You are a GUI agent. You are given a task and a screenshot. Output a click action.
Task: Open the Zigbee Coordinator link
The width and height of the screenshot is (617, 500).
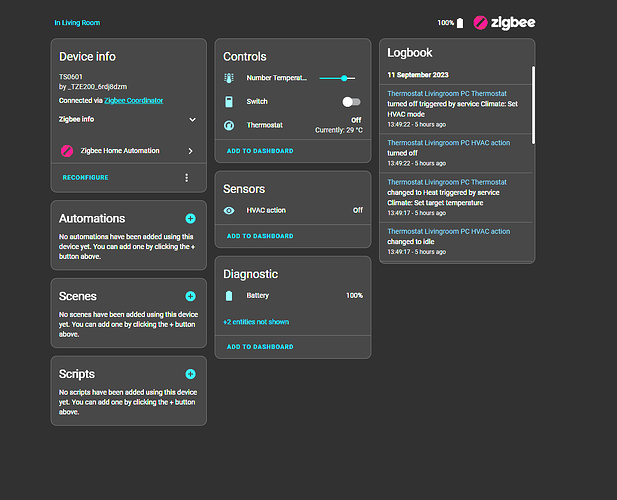(134, 101)
